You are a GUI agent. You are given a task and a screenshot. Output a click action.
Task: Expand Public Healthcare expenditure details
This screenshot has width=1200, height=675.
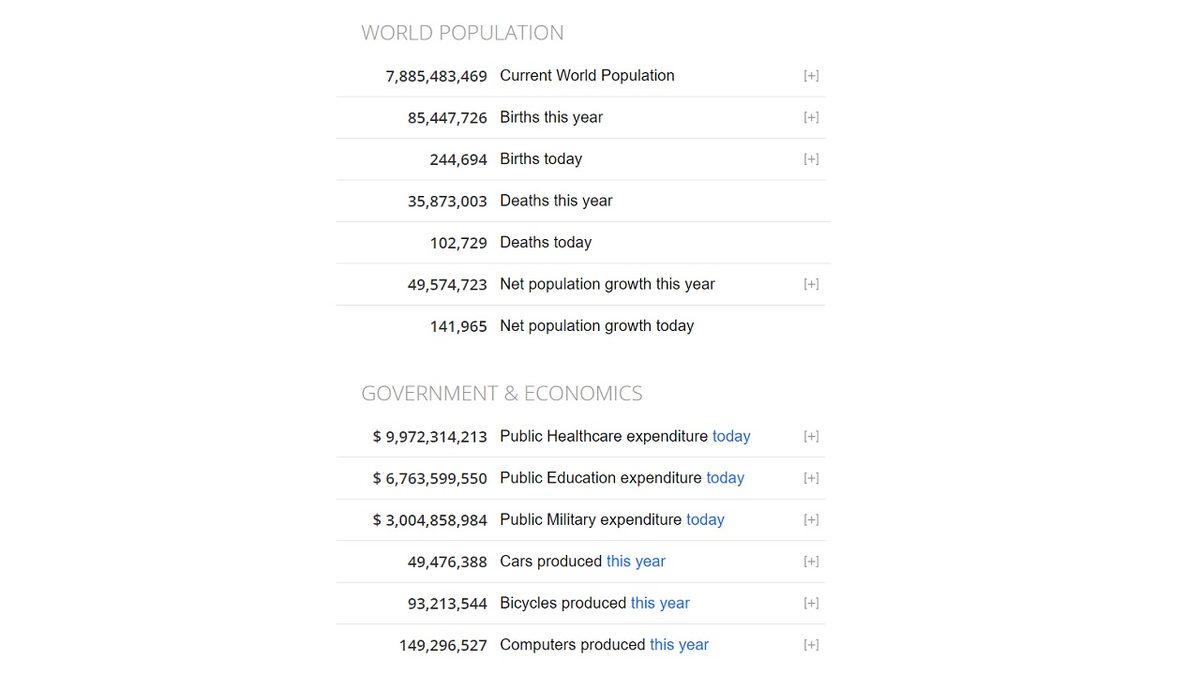click(811, 437)
